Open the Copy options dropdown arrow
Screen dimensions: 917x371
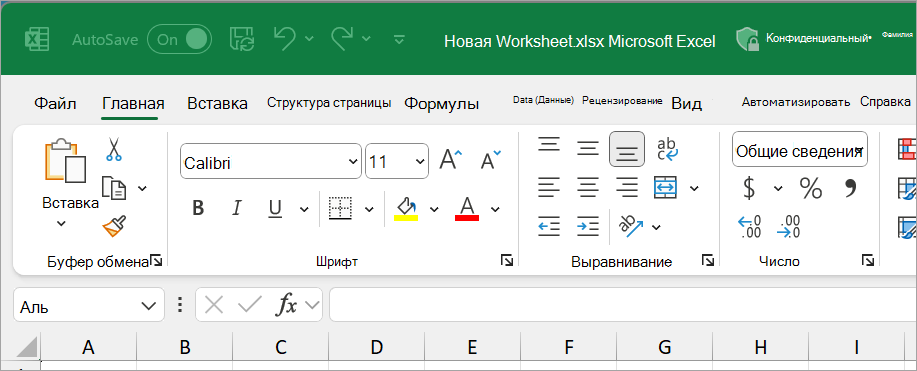pyautogui.click(x=142, y=188)
